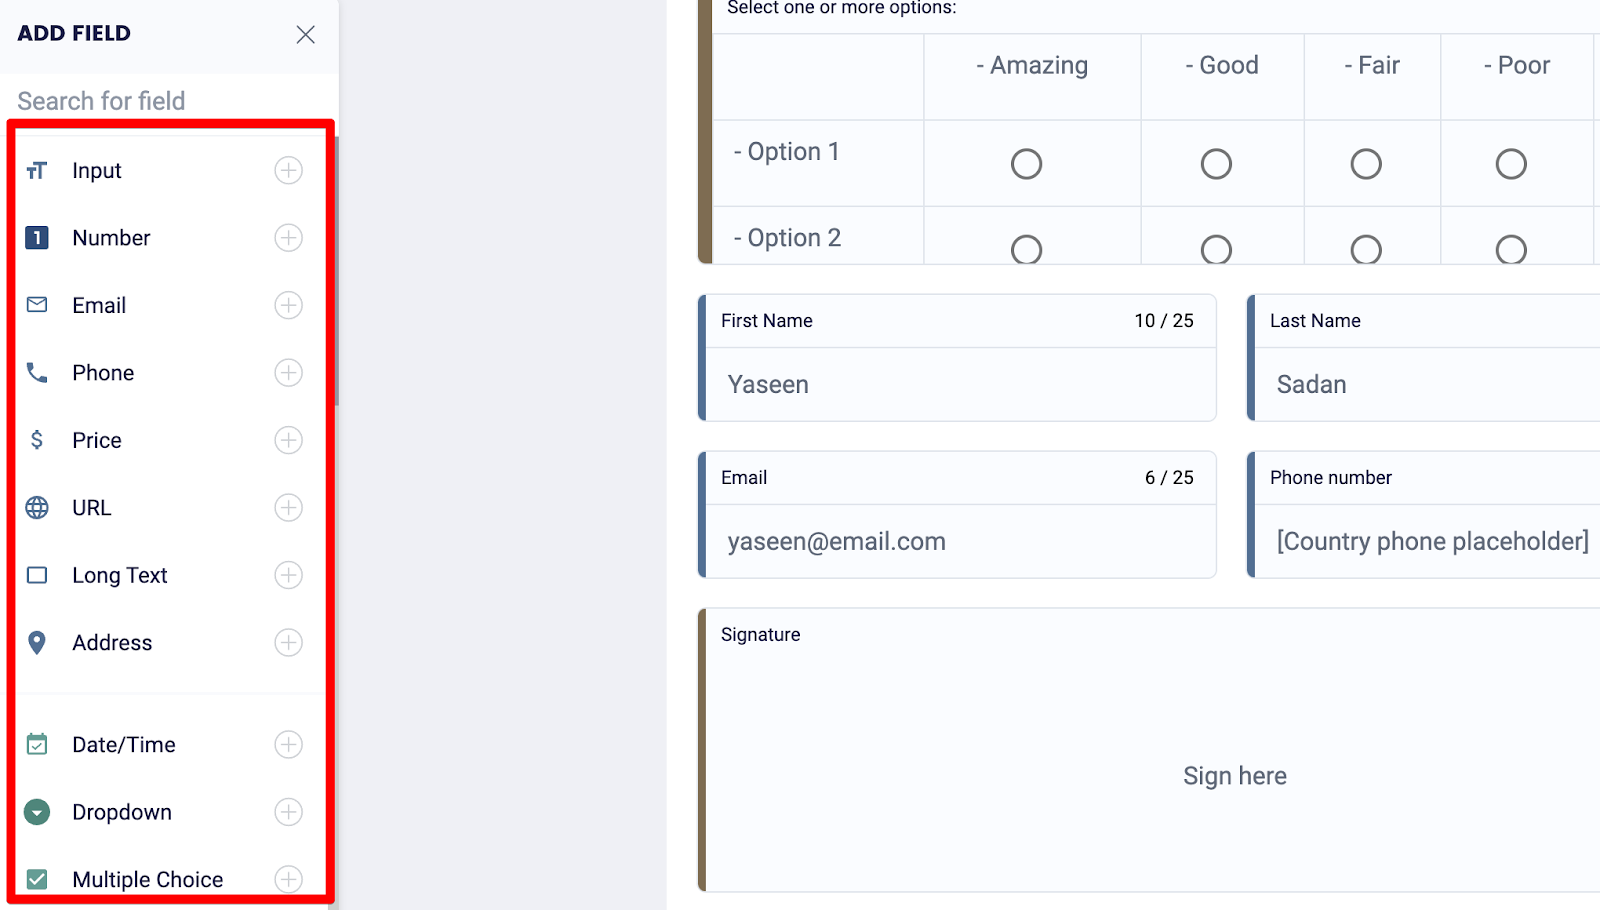Select the Address location pin icon
The height and width of the screenshot is (910, 1600).
click(x=36, y=642)
